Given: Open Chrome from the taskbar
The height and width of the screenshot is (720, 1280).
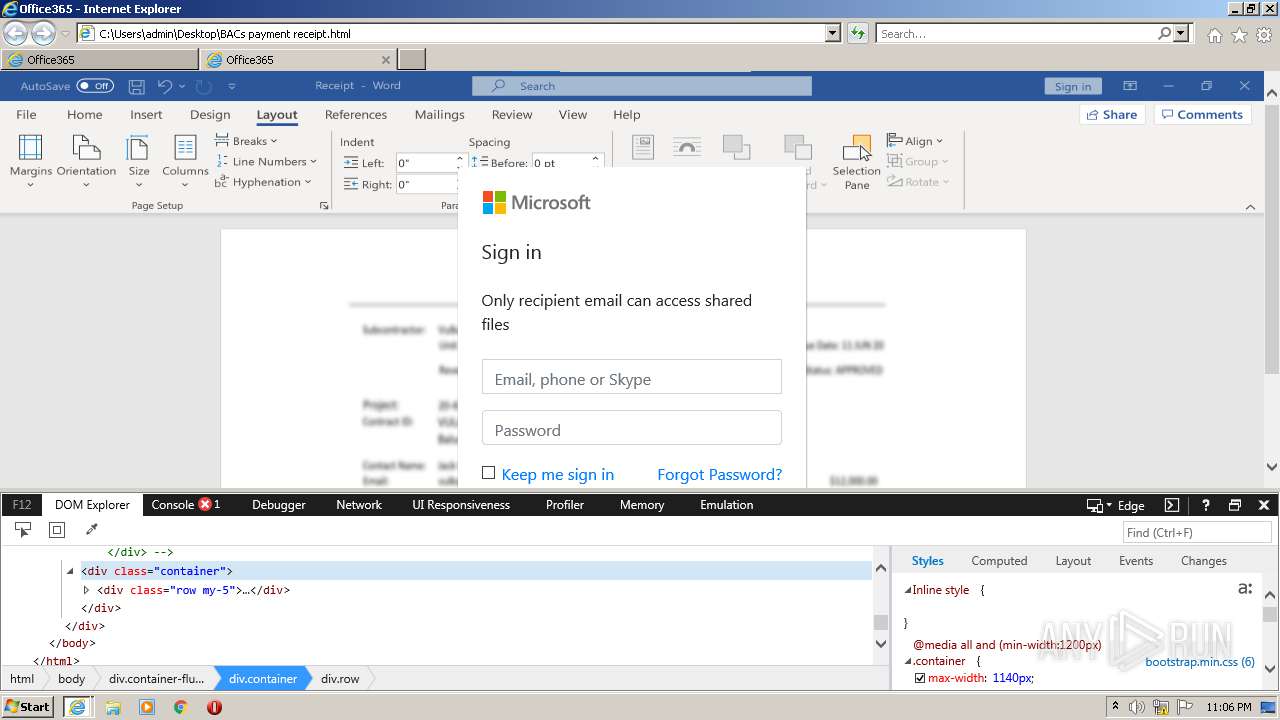Looking at the screenshot, I should (x=180, y=707).
